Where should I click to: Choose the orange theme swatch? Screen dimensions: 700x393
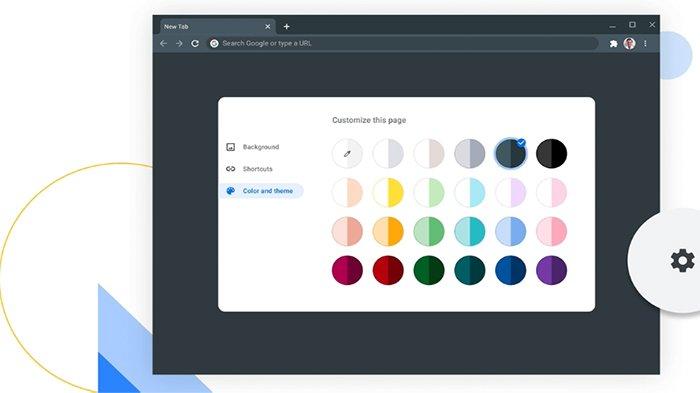(x=388, y=231)
